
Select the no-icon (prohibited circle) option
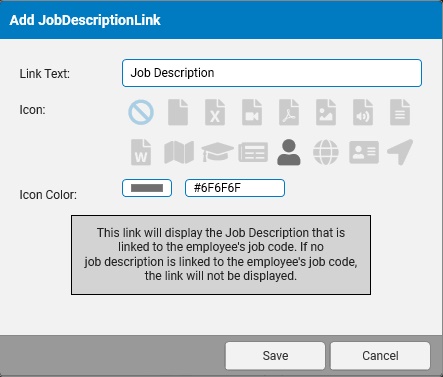click(x=141, y=112)
